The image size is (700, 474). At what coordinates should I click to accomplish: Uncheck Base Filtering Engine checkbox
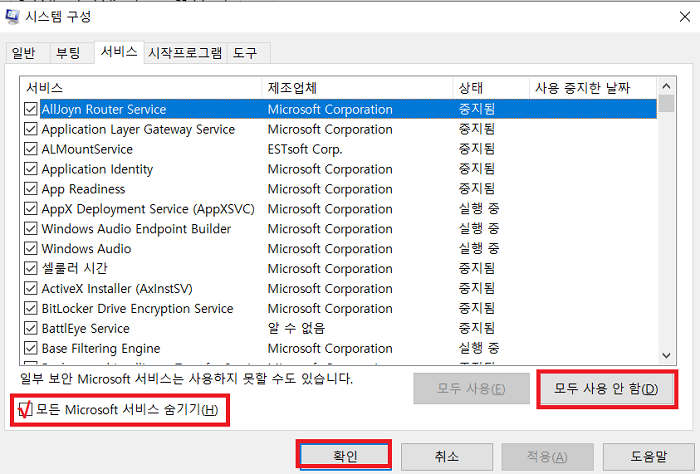click(x=31, y=348)
